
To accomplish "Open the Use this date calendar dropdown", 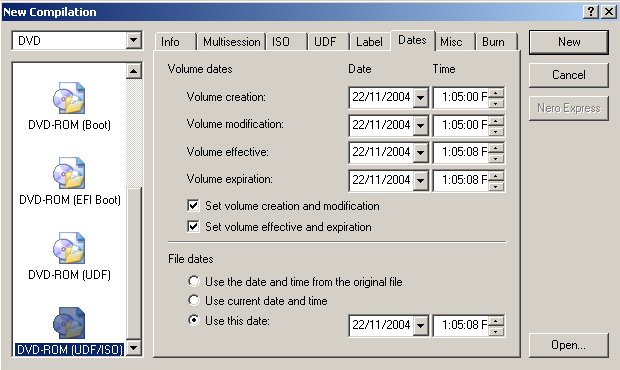I will tap(420, 326).
